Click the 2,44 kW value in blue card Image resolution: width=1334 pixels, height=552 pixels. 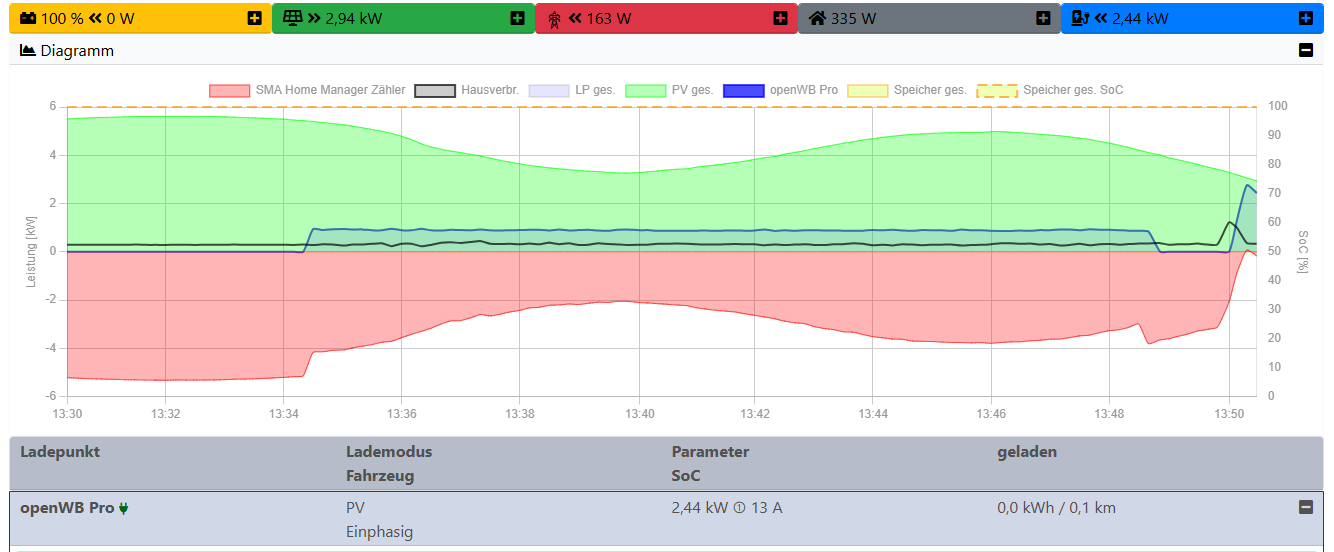(x=1140, y=18)
